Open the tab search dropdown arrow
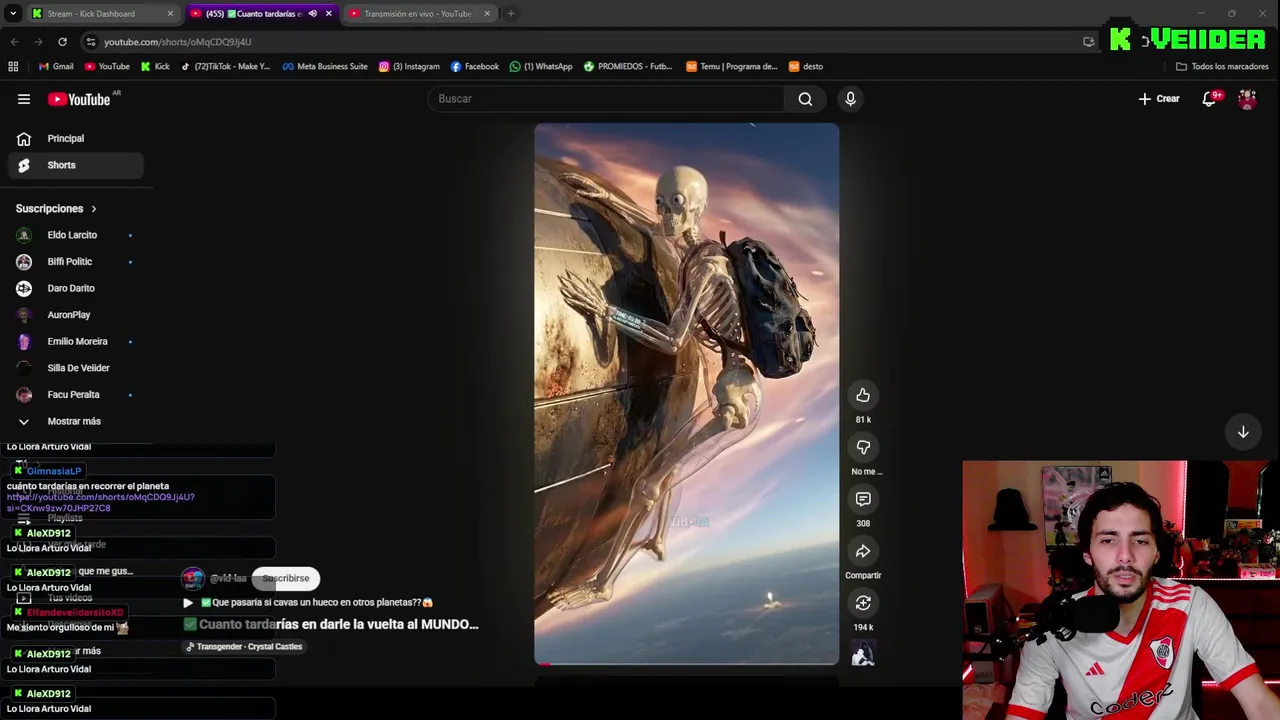This screenshot has width=1280, height=720. (x=13, y=14)
